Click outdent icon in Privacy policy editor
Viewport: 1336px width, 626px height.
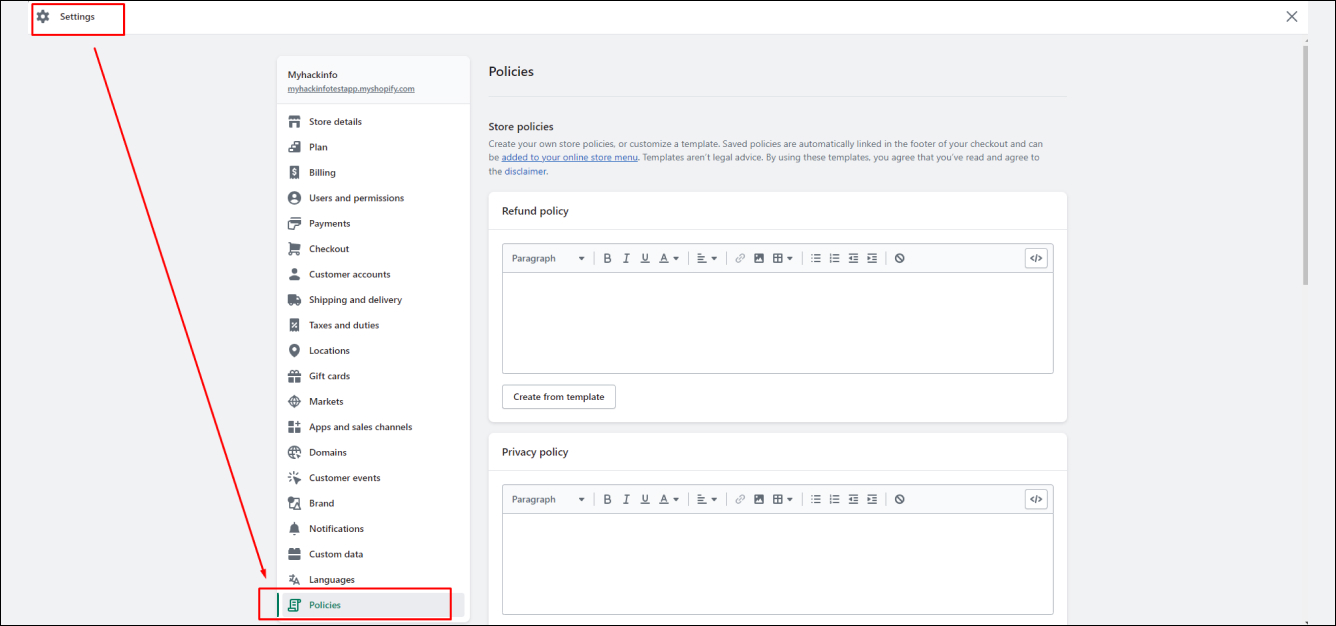[x=853, y=499]
